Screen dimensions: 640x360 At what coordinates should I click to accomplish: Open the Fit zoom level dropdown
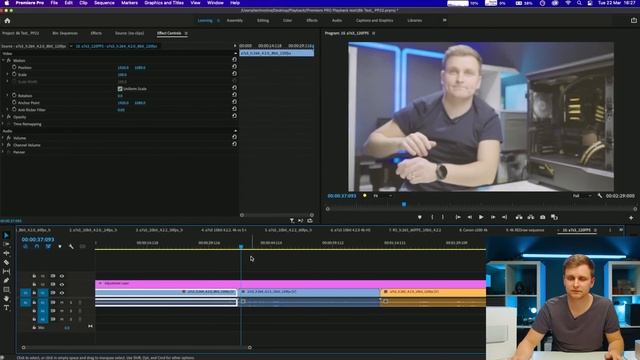coord(382,196)
